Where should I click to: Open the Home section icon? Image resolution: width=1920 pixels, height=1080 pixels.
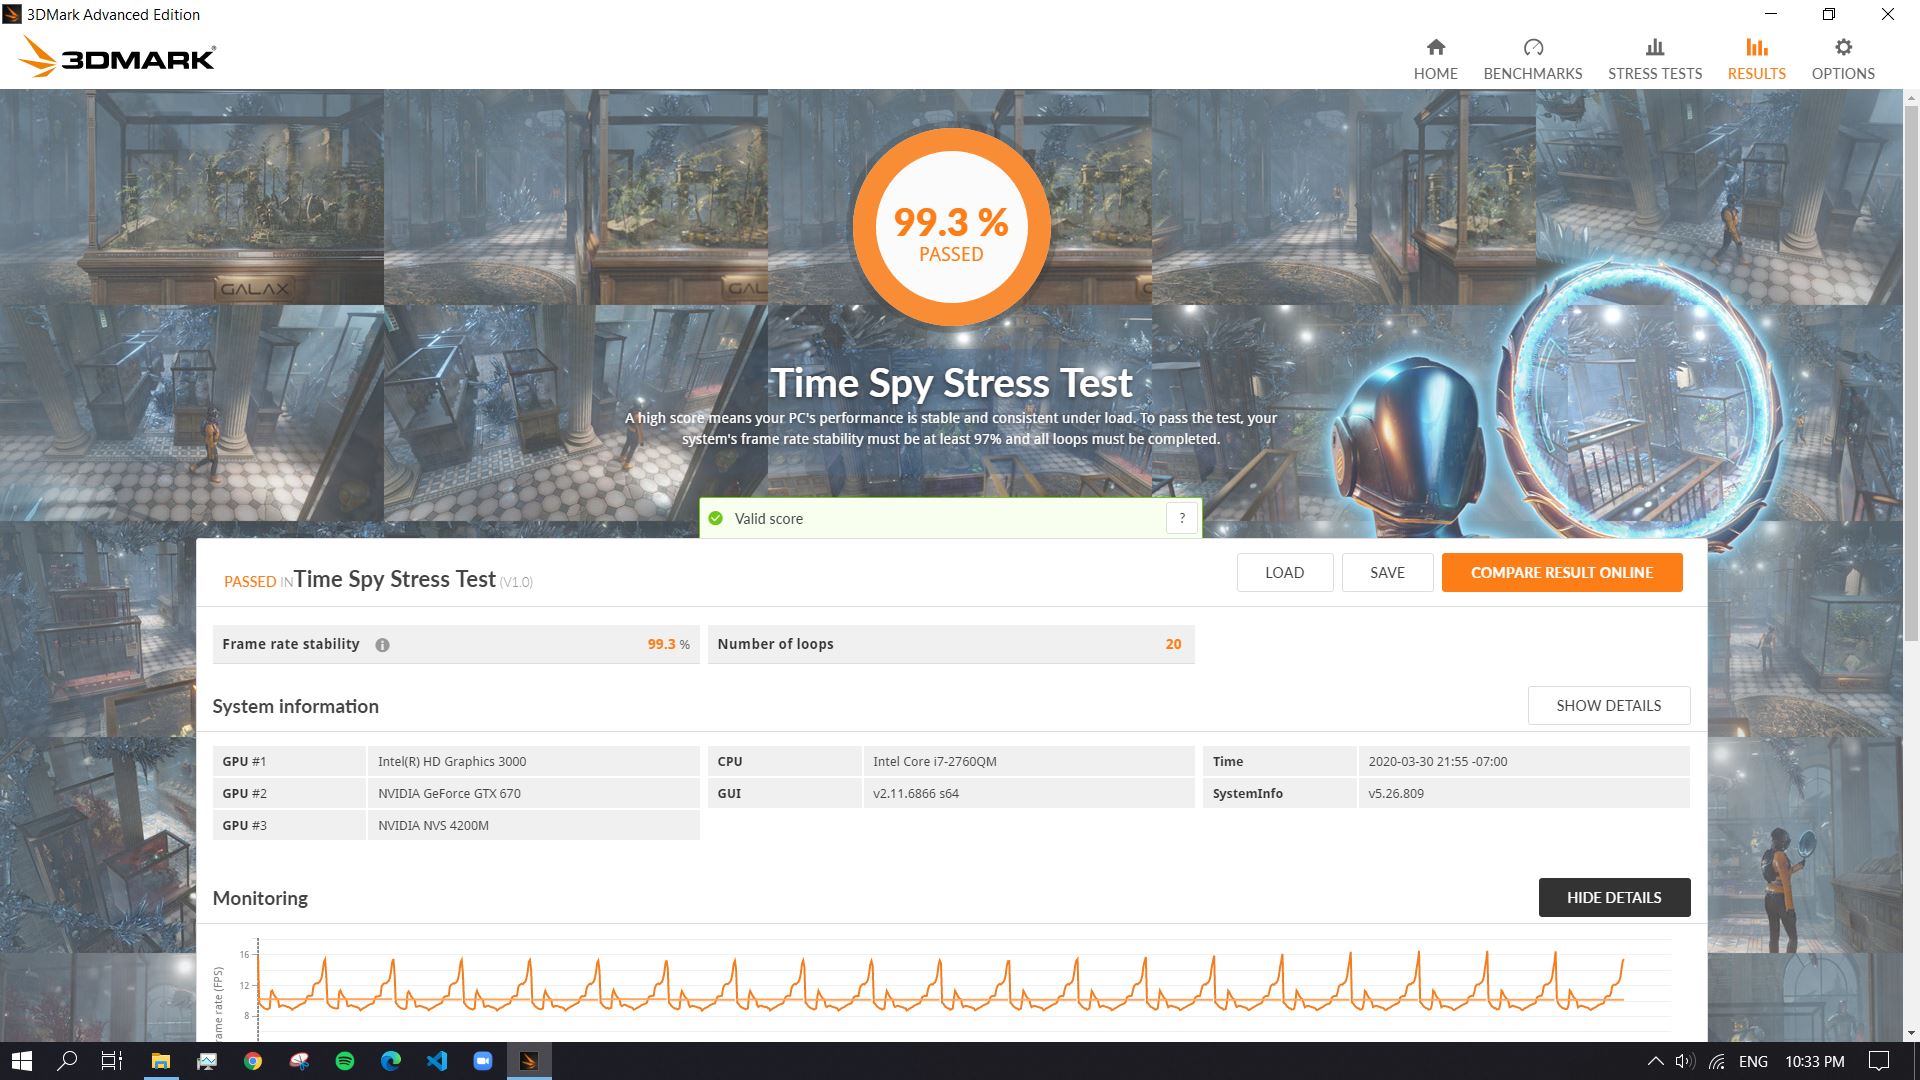pos(1435,47)
